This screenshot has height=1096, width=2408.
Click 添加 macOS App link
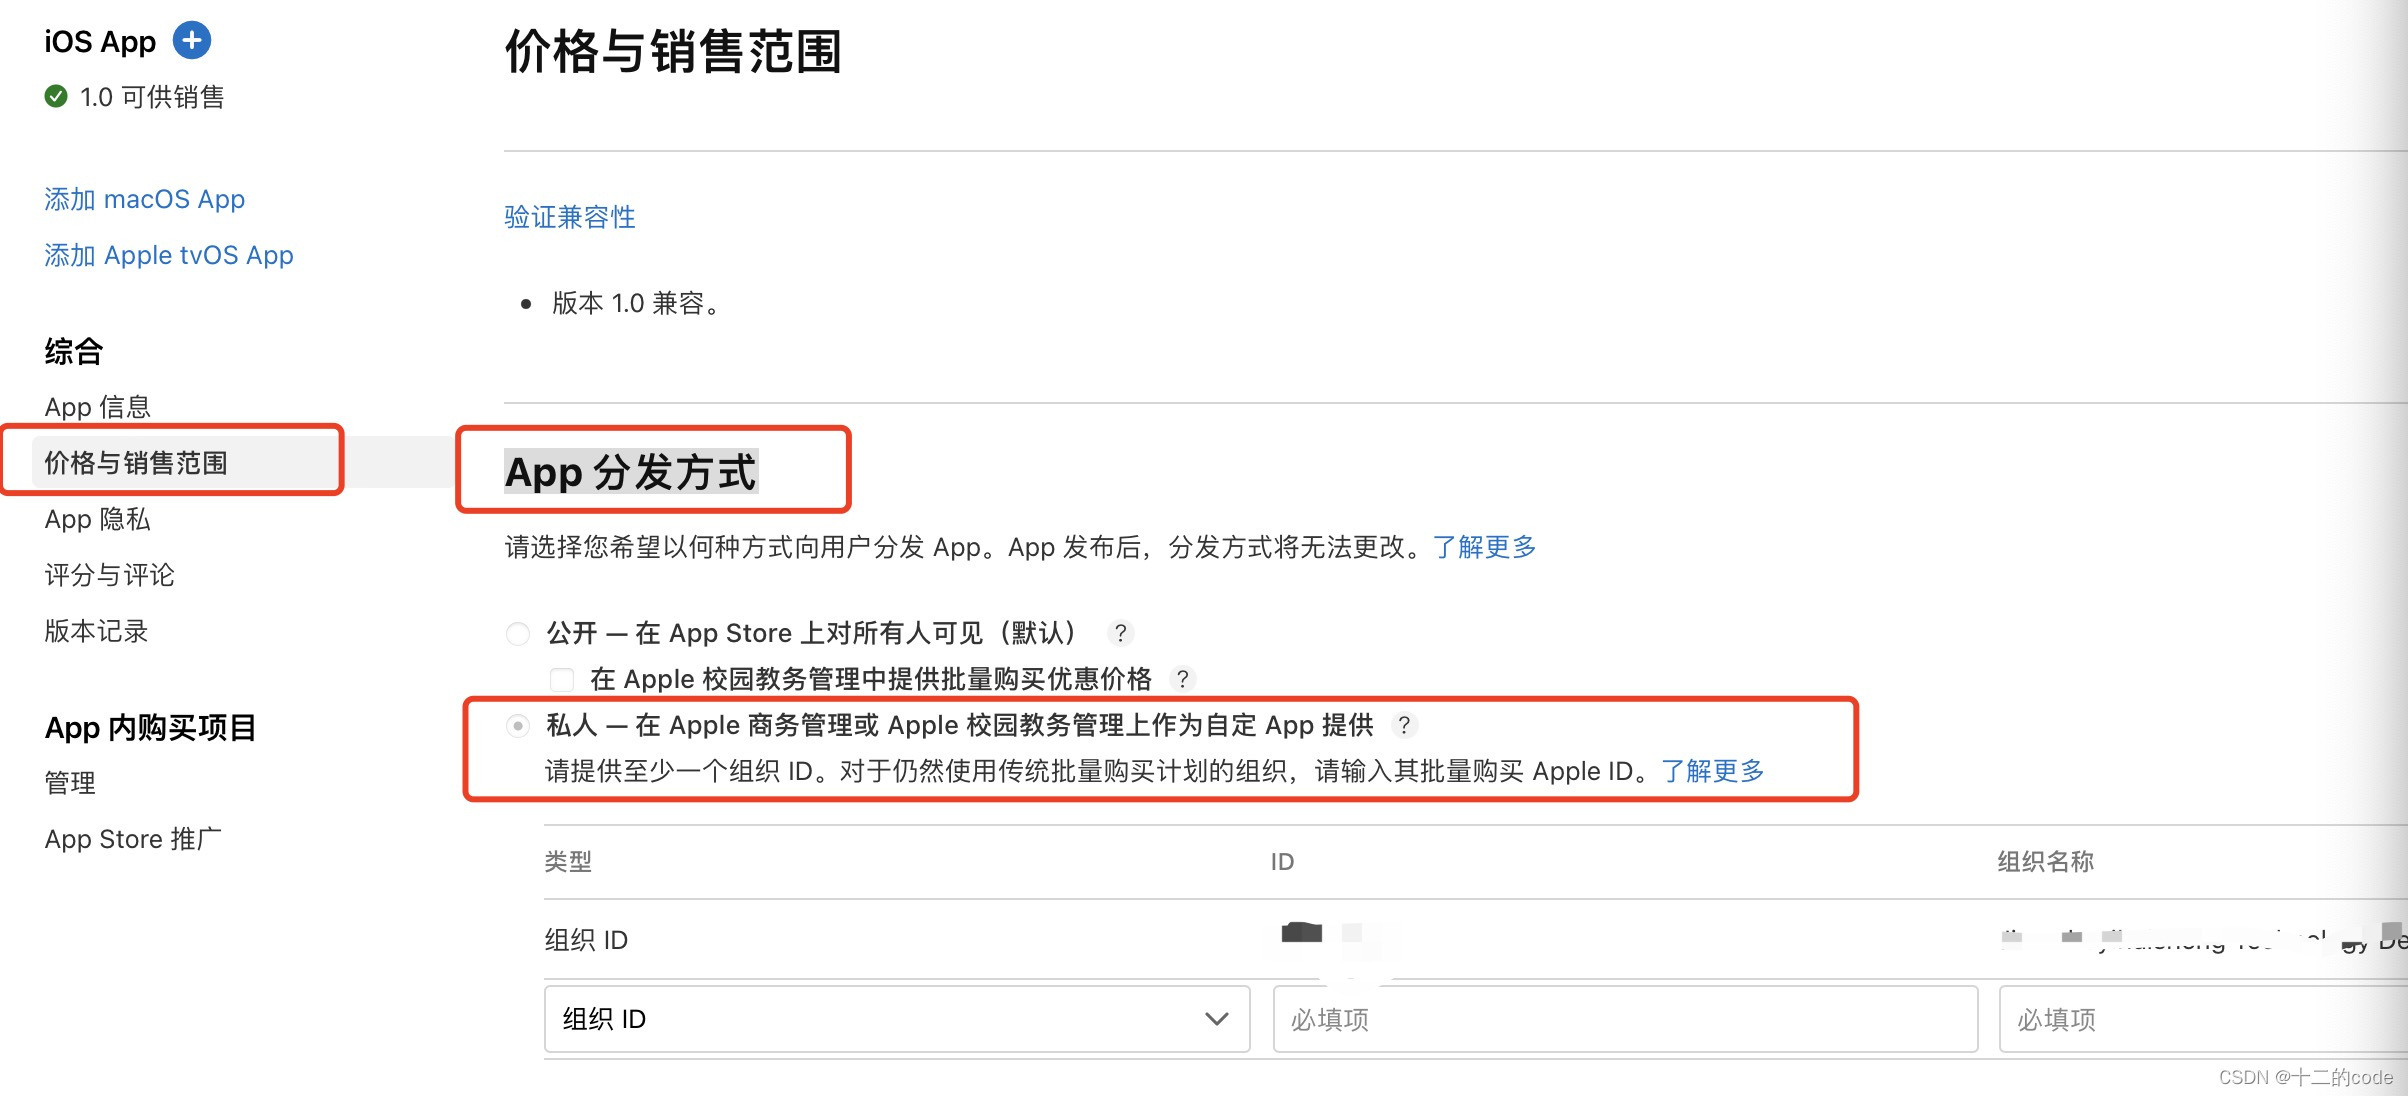[144, 199]
